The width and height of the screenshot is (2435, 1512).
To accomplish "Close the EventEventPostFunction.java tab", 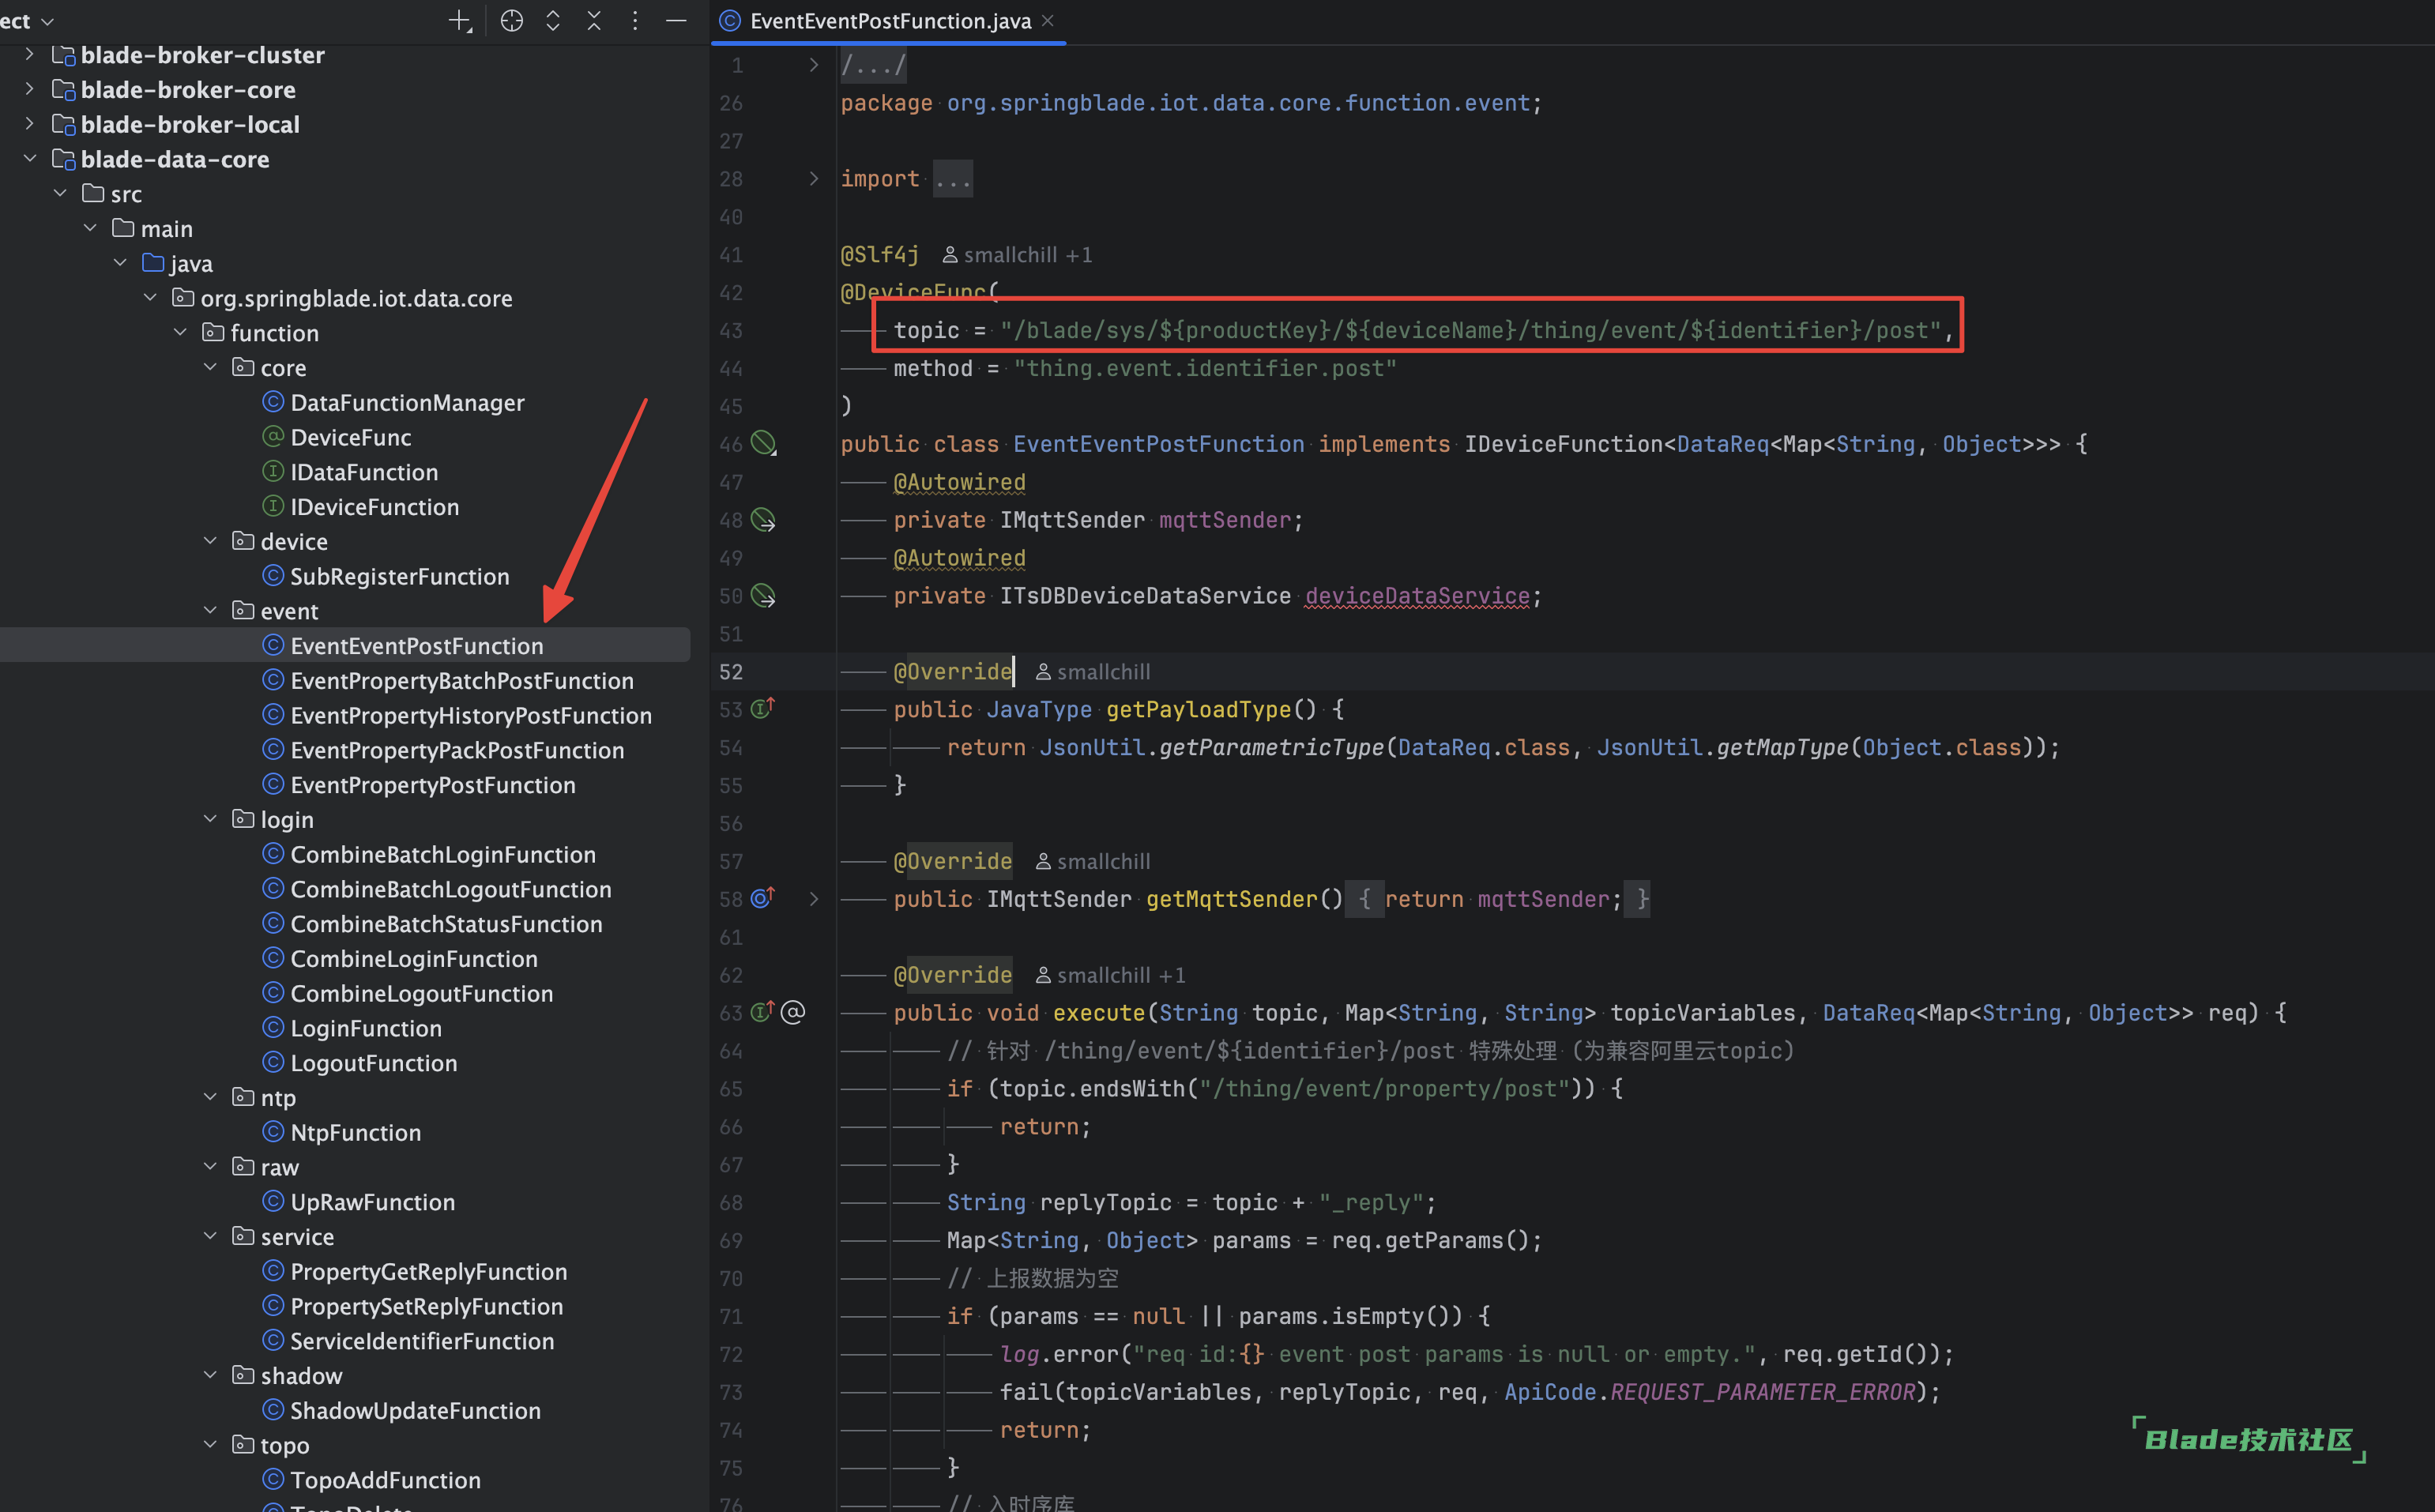I will pos(1048,21).
